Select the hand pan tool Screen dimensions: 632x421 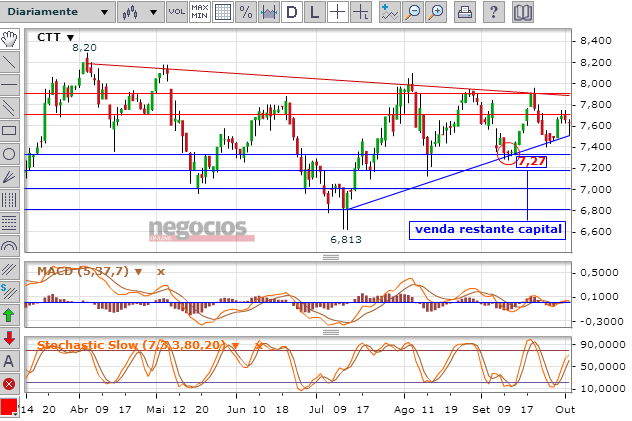click(x=9, y=39)
